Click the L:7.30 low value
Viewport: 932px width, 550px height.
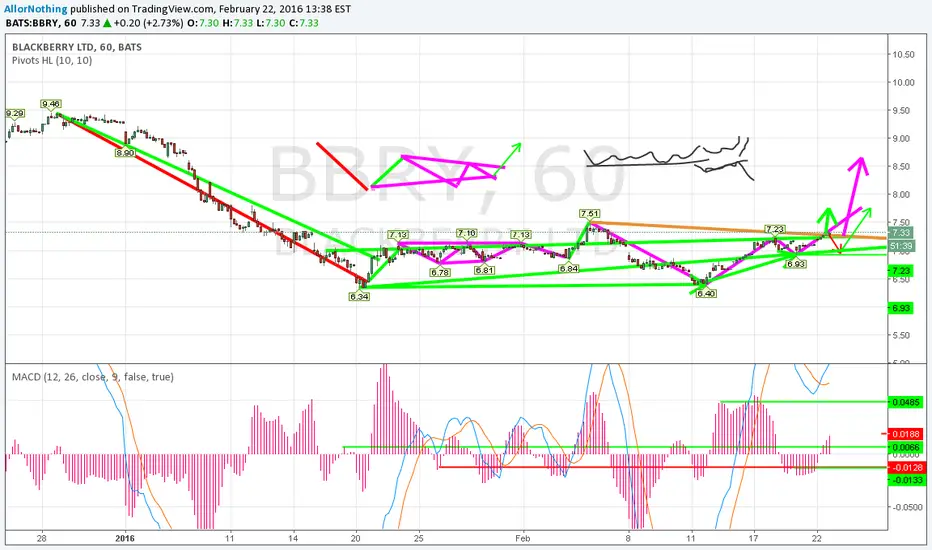[x=271, y=23]
